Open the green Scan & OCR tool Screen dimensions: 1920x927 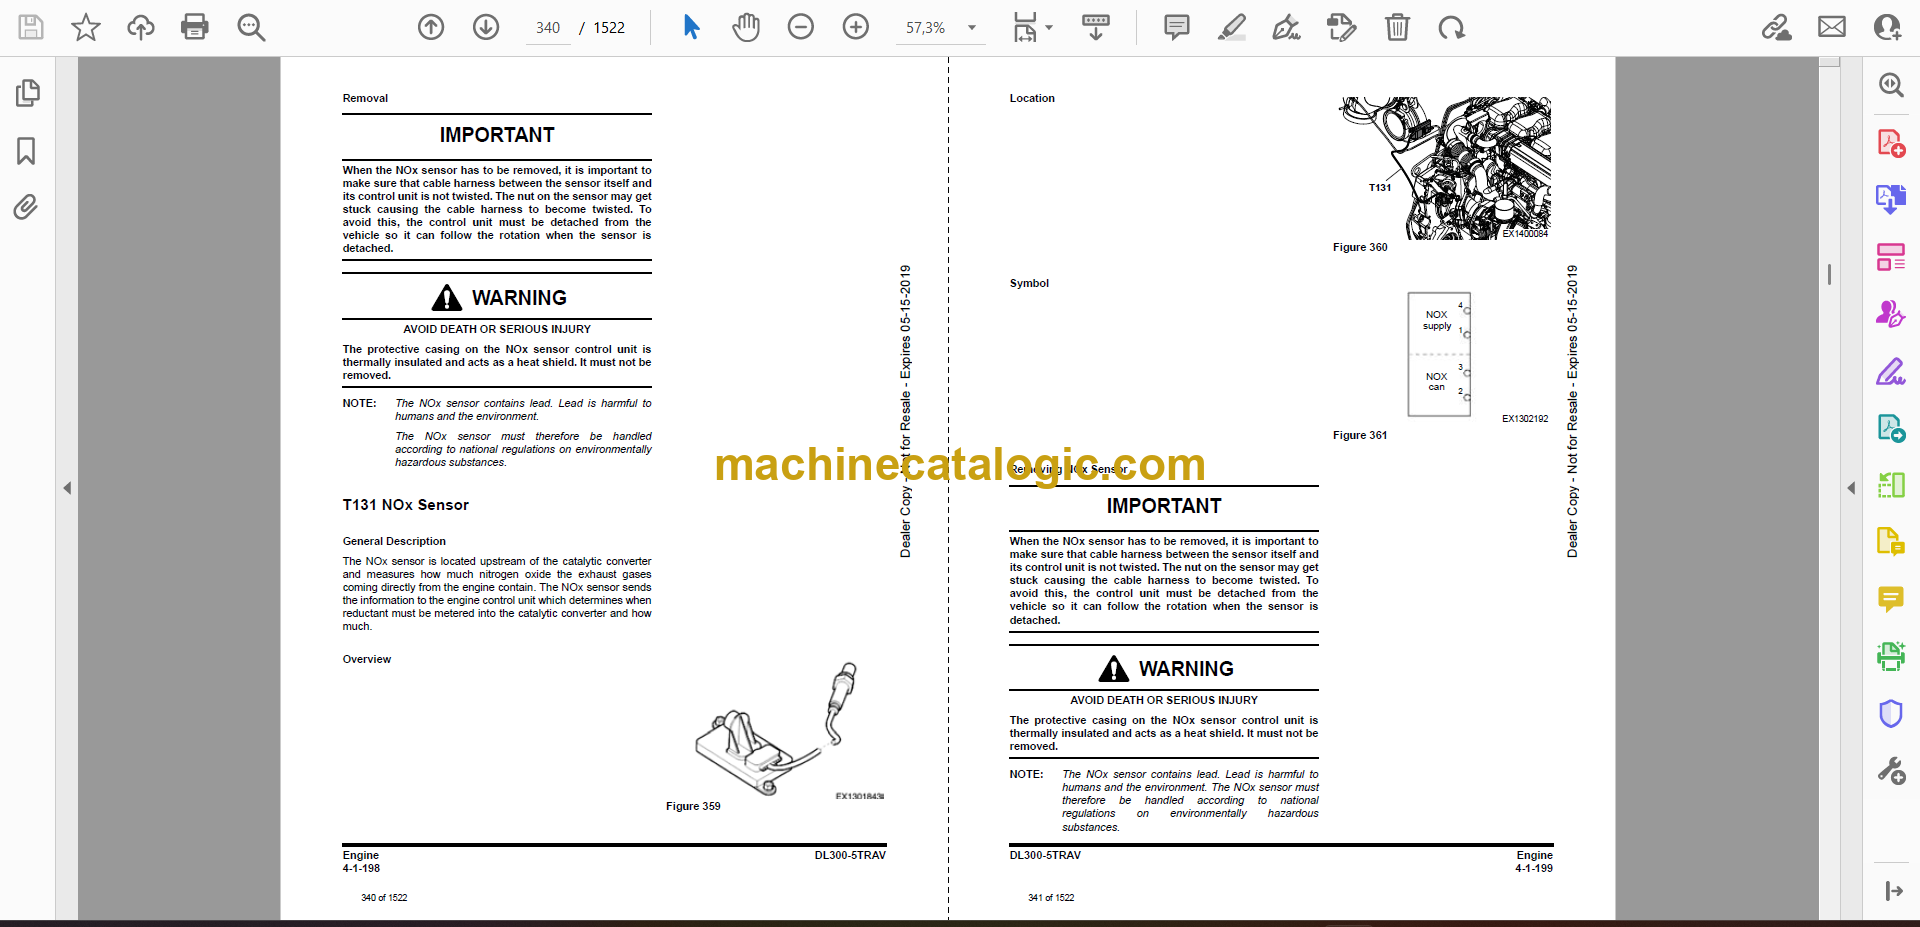point(1891,656)
